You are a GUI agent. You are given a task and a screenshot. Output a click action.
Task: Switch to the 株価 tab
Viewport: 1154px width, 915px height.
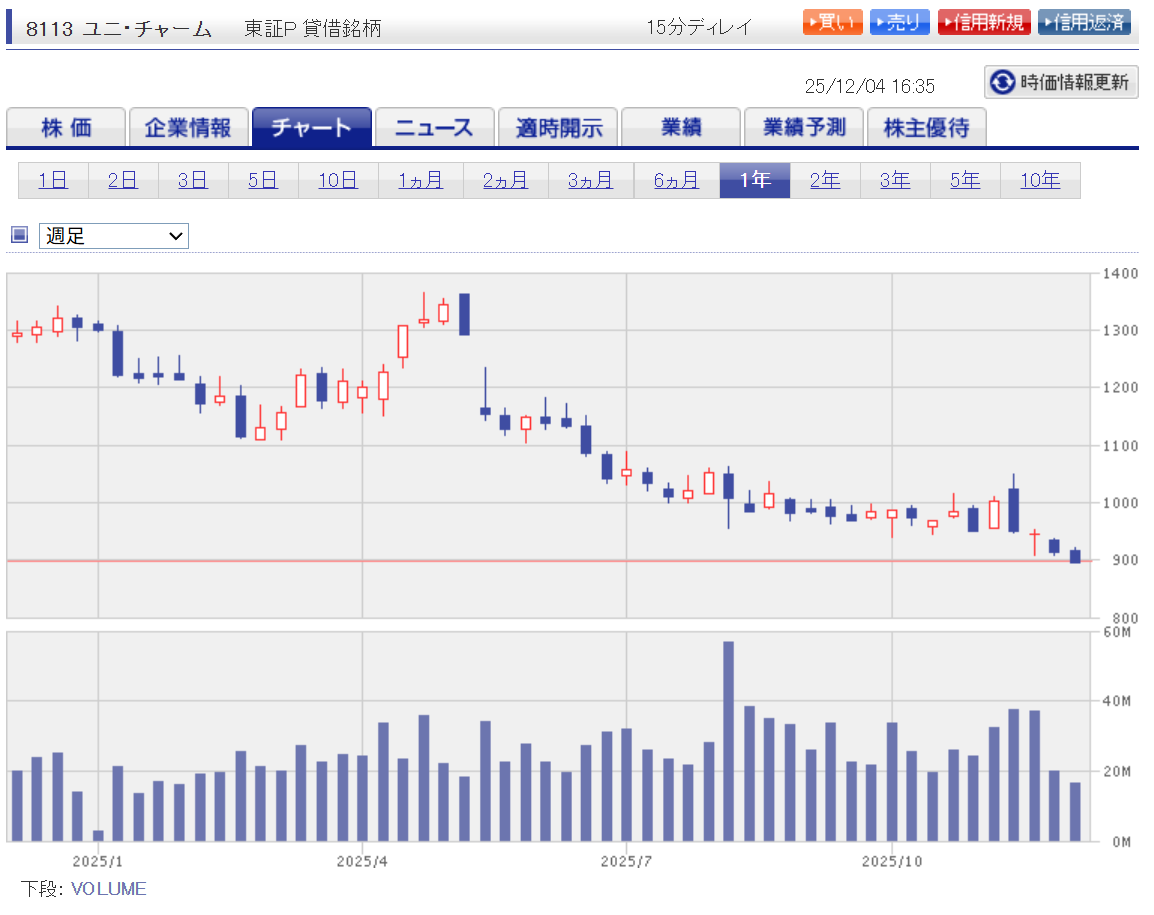[x=66, y=128]
